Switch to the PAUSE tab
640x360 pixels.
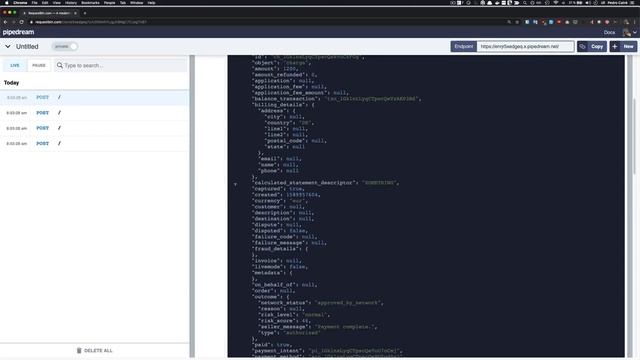(39, 65)
